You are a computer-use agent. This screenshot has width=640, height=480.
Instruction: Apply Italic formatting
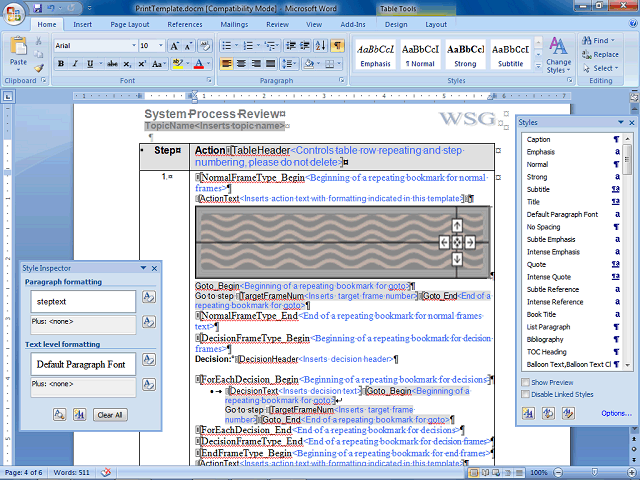75,64
